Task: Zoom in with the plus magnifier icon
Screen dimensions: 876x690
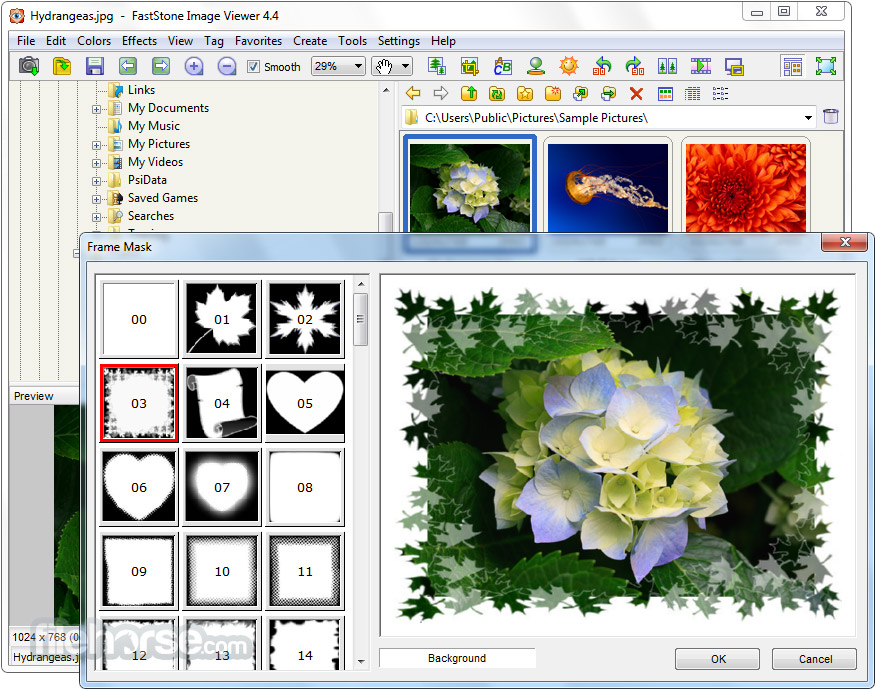Action: click(x=194, y=66)
